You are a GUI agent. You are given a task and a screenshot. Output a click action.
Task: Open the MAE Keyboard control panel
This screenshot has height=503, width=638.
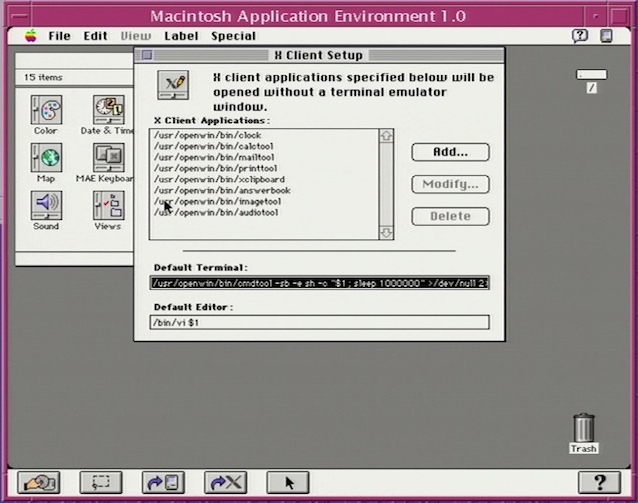(x=108, y=157)
